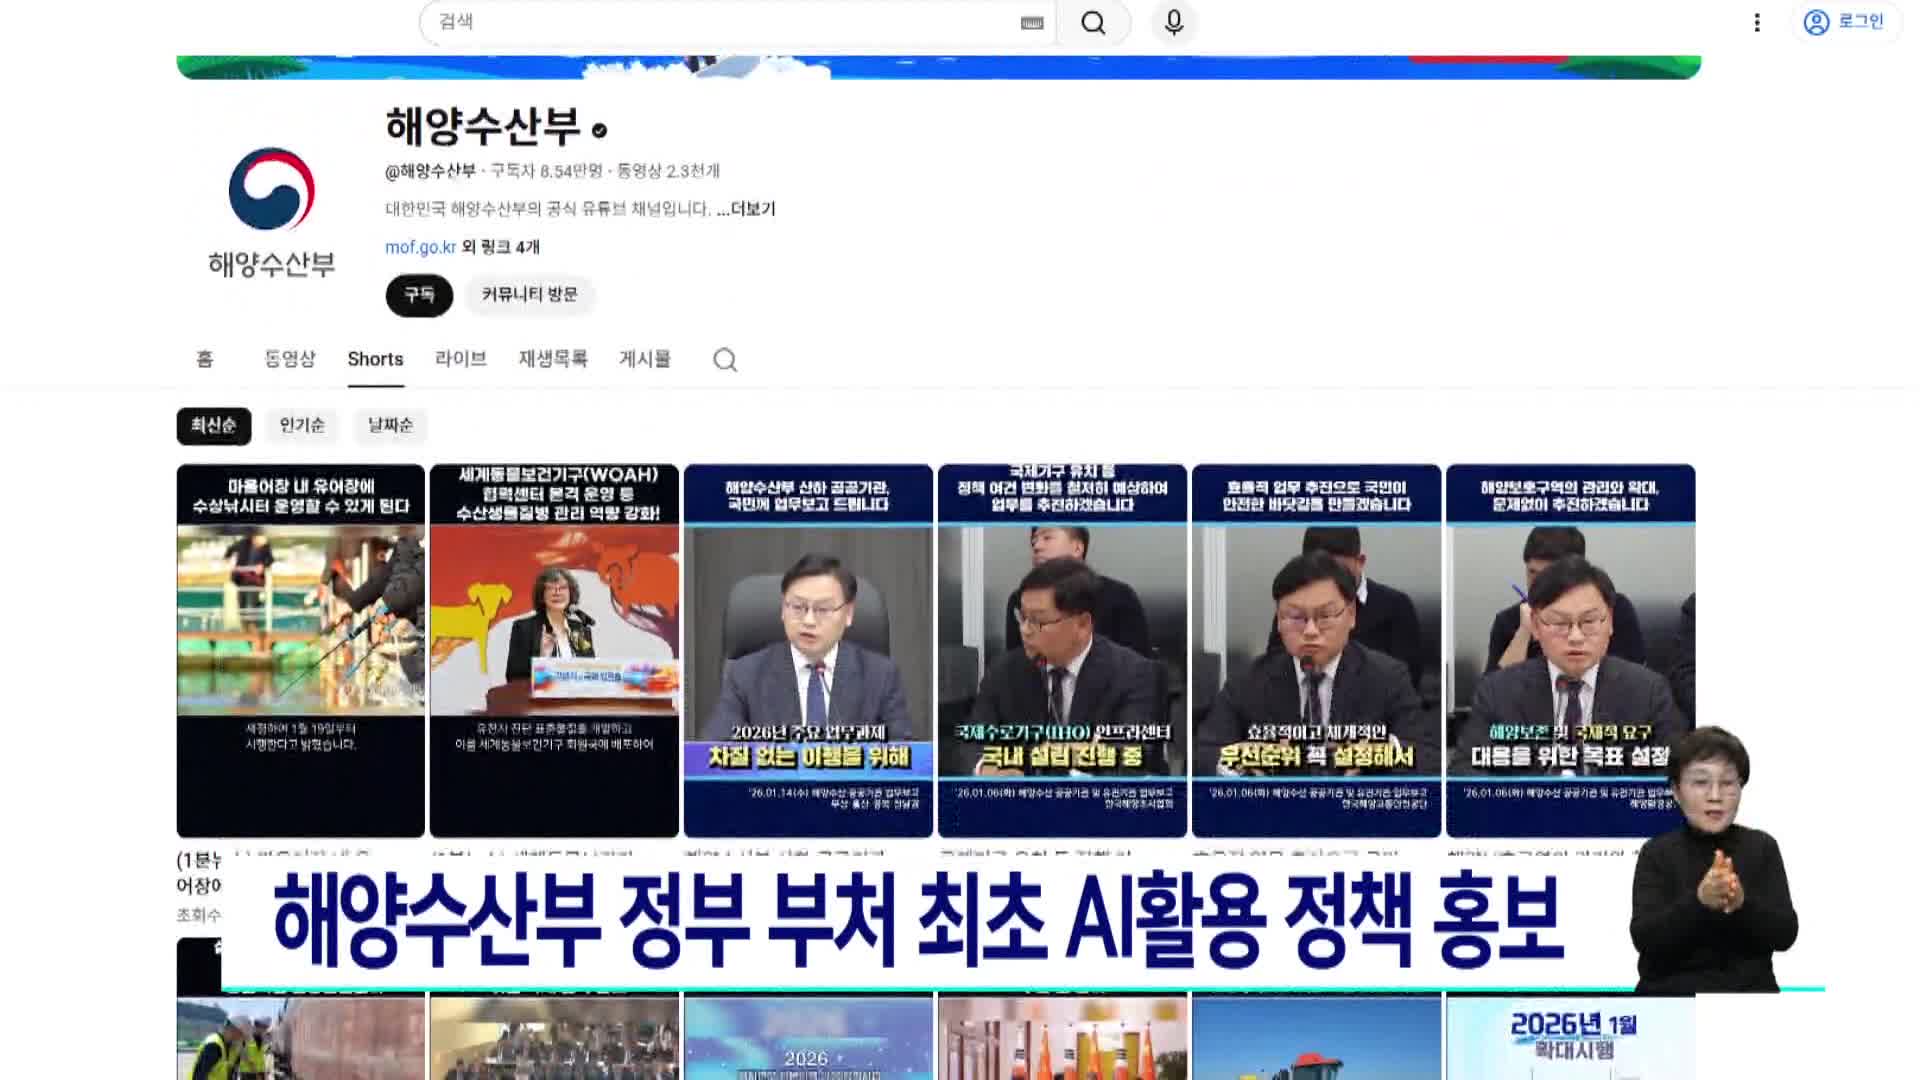Switch to the 재생목록 tab
The height and width of the screenshot is (1080, 1920).
553,359
